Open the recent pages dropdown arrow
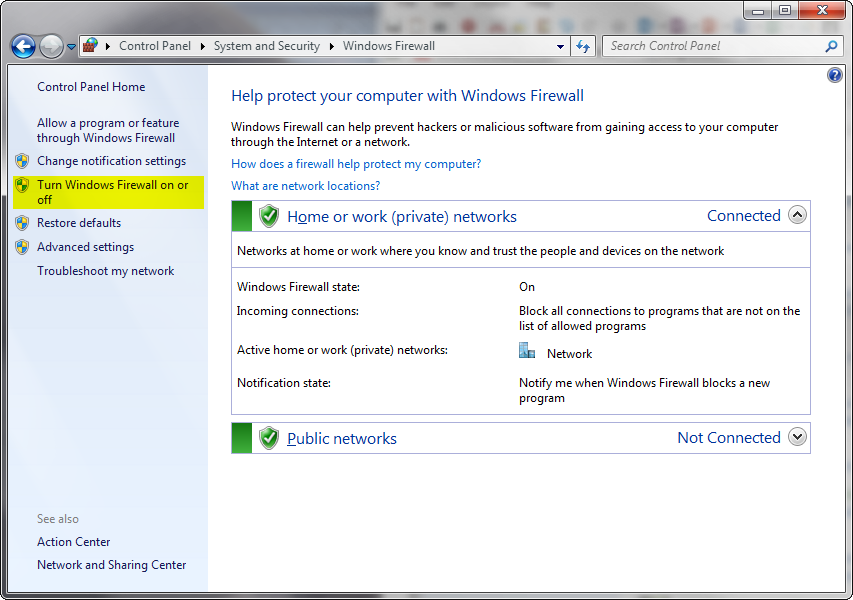This screenshot has width=853, height=600. click(71, 47)
